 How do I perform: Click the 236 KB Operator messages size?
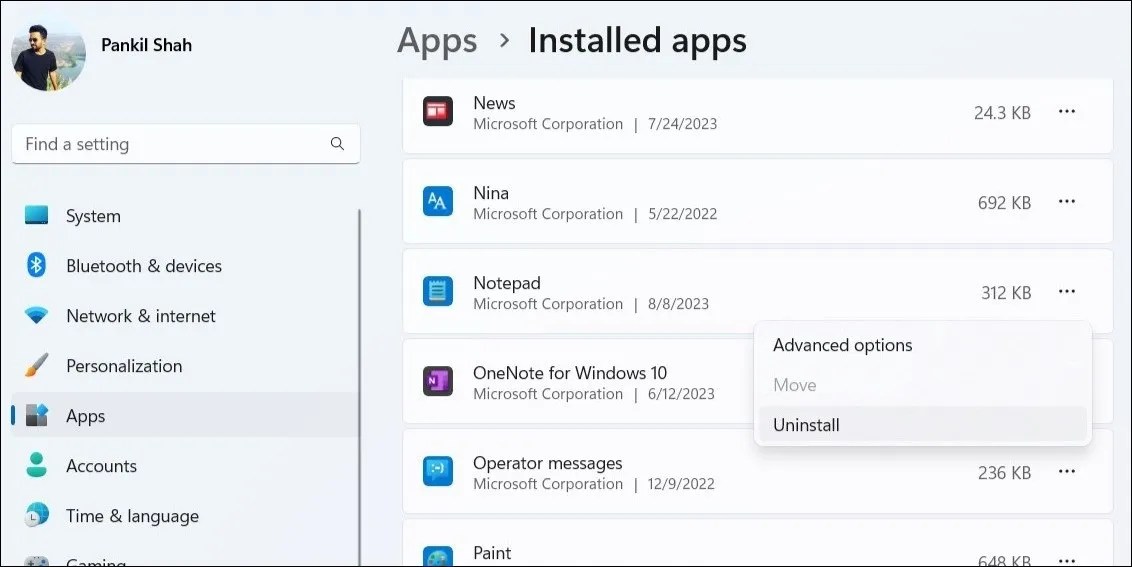1004,473
